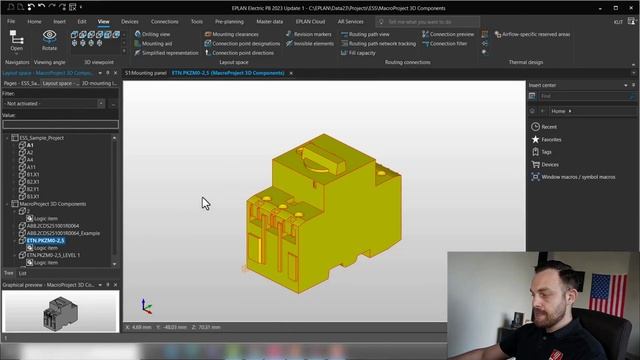Select the last top-row 3D viewpoint cube

click(x=116, y=34)
